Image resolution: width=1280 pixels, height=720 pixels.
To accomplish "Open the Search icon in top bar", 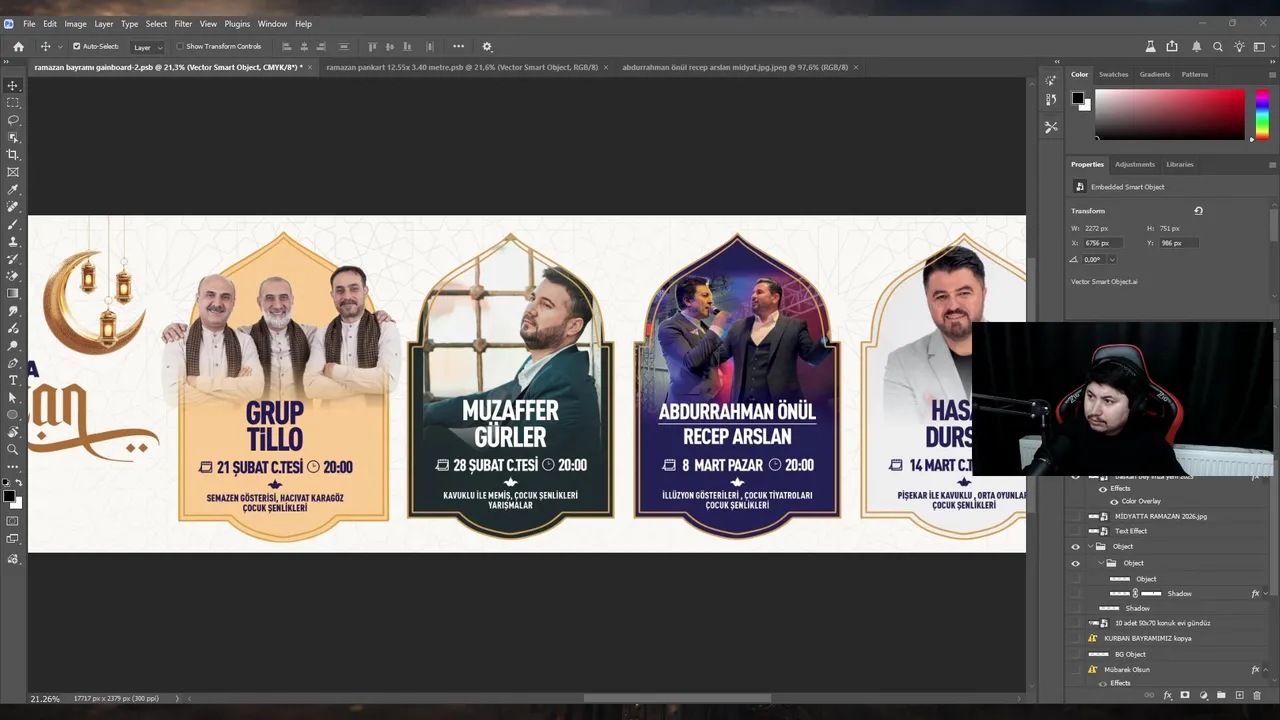I will tap(1217, 46).
